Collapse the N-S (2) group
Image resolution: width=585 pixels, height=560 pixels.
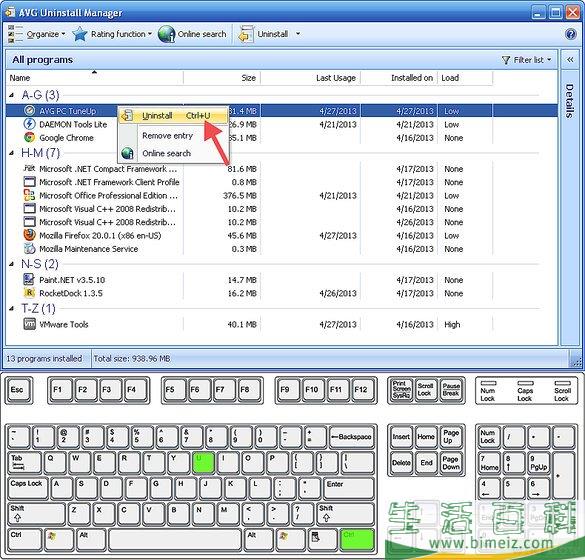[12, 264]
